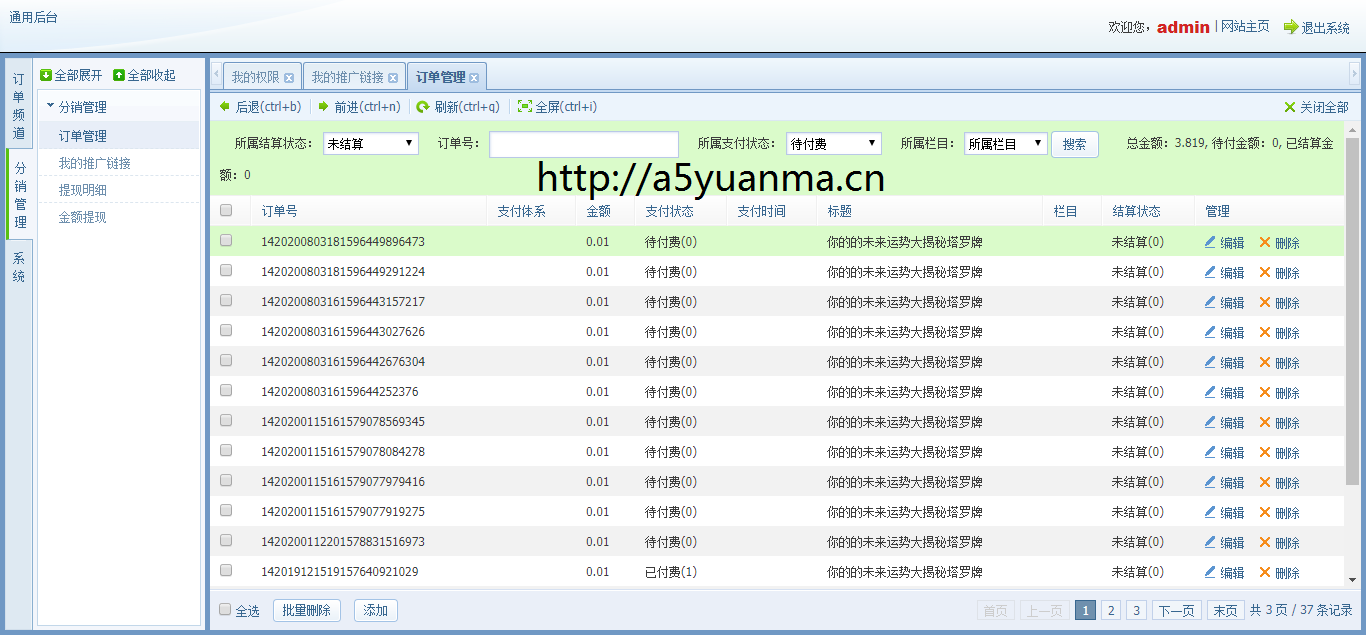
Task: Toggle the header select-all checkbox beside 订单号
Action: tap(226, 210)
